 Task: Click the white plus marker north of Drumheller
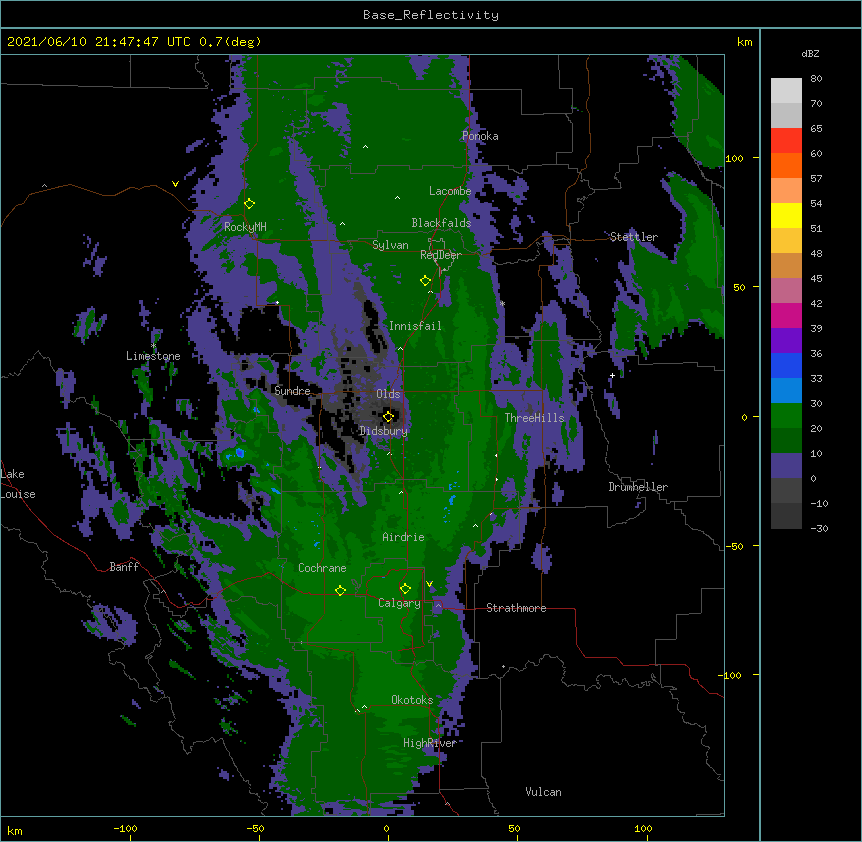click(x=612, y=375)
